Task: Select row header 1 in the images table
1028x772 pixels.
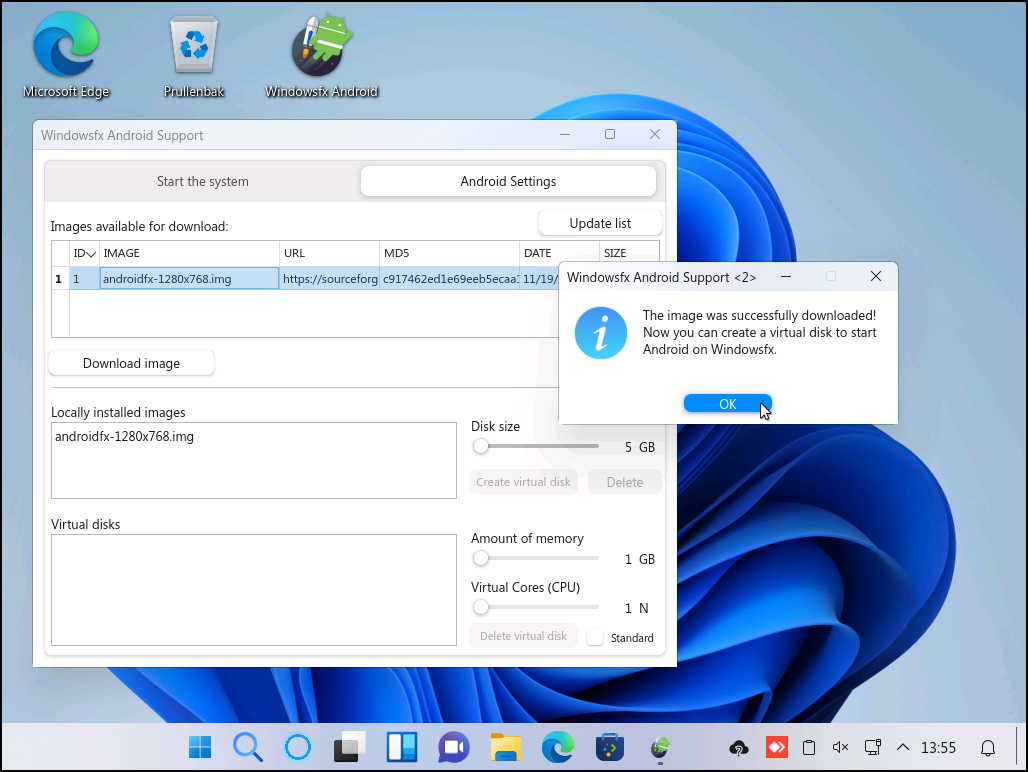Action: [x=60, y=279]
